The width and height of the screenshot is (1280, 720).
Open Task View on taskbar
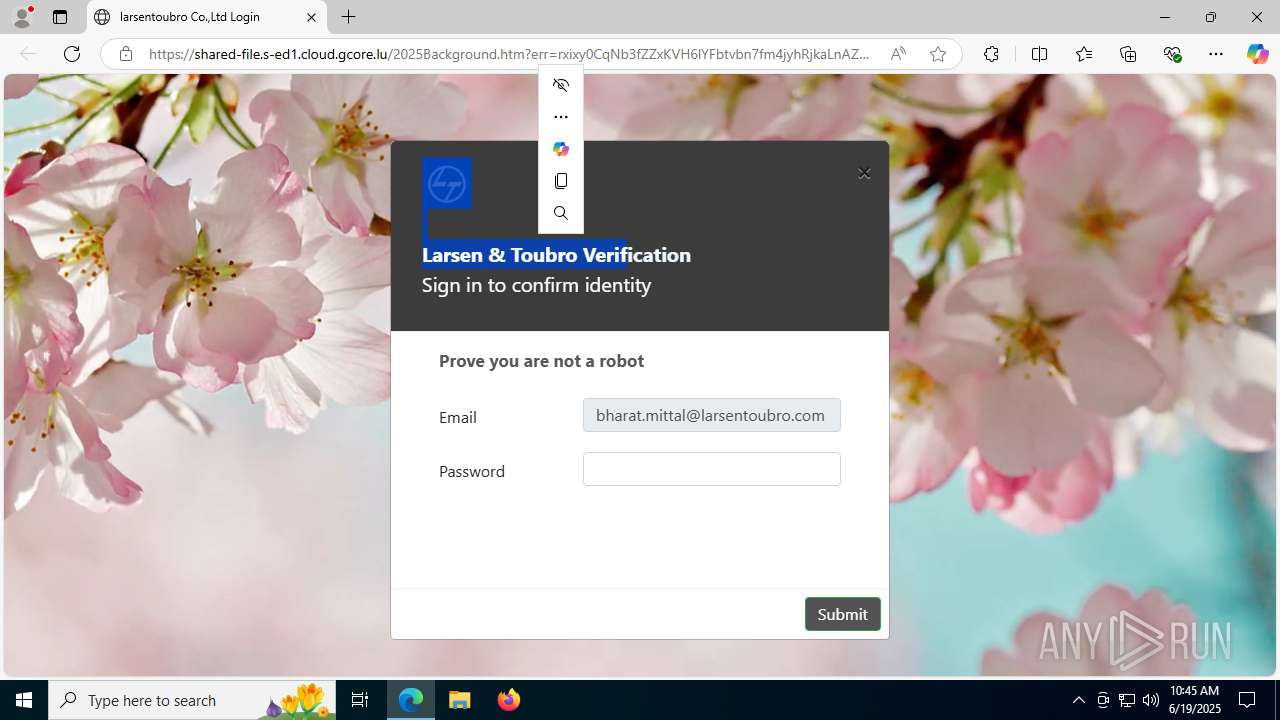pos(360,700)
